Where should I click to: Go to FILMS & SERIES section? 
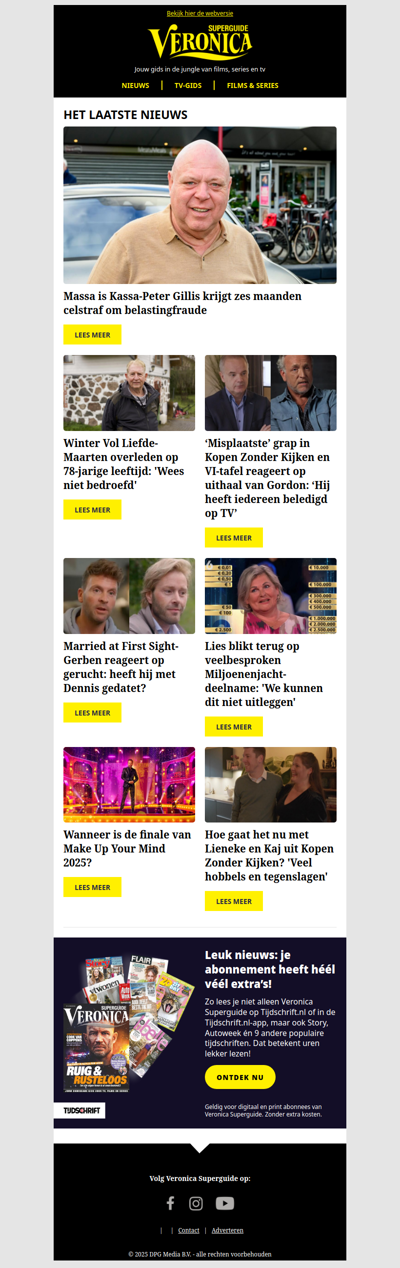pos(252,86)
